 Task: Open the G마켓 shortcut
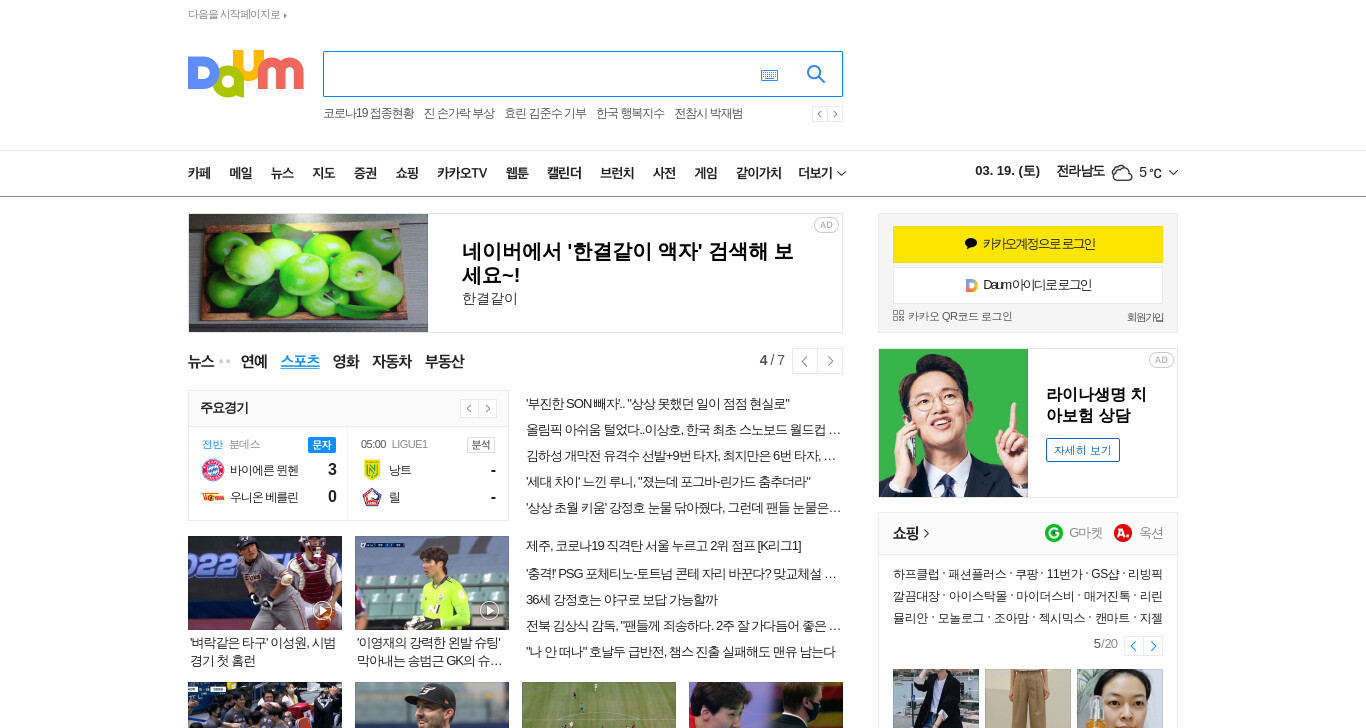coord(1074,533)
